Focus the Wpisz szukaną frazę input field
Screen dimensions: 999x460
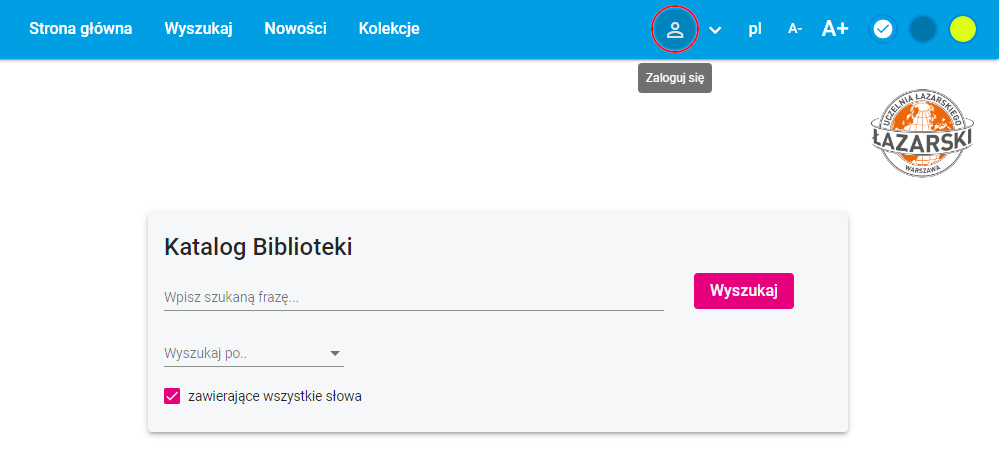coord(413,298)
